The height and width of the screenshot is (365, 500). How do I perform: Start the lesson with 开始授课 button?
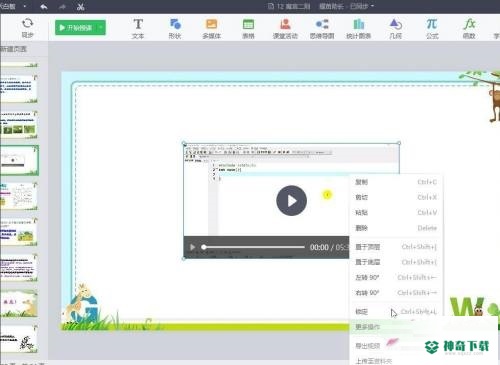click(x=77, y=28)
